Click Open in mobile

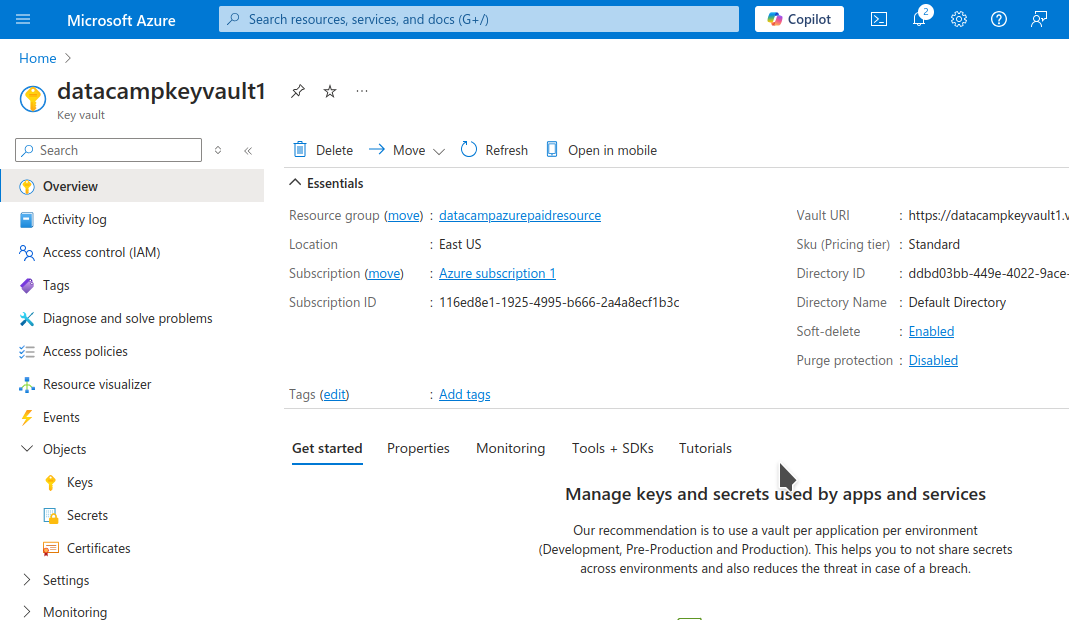[x=601, y=150]
